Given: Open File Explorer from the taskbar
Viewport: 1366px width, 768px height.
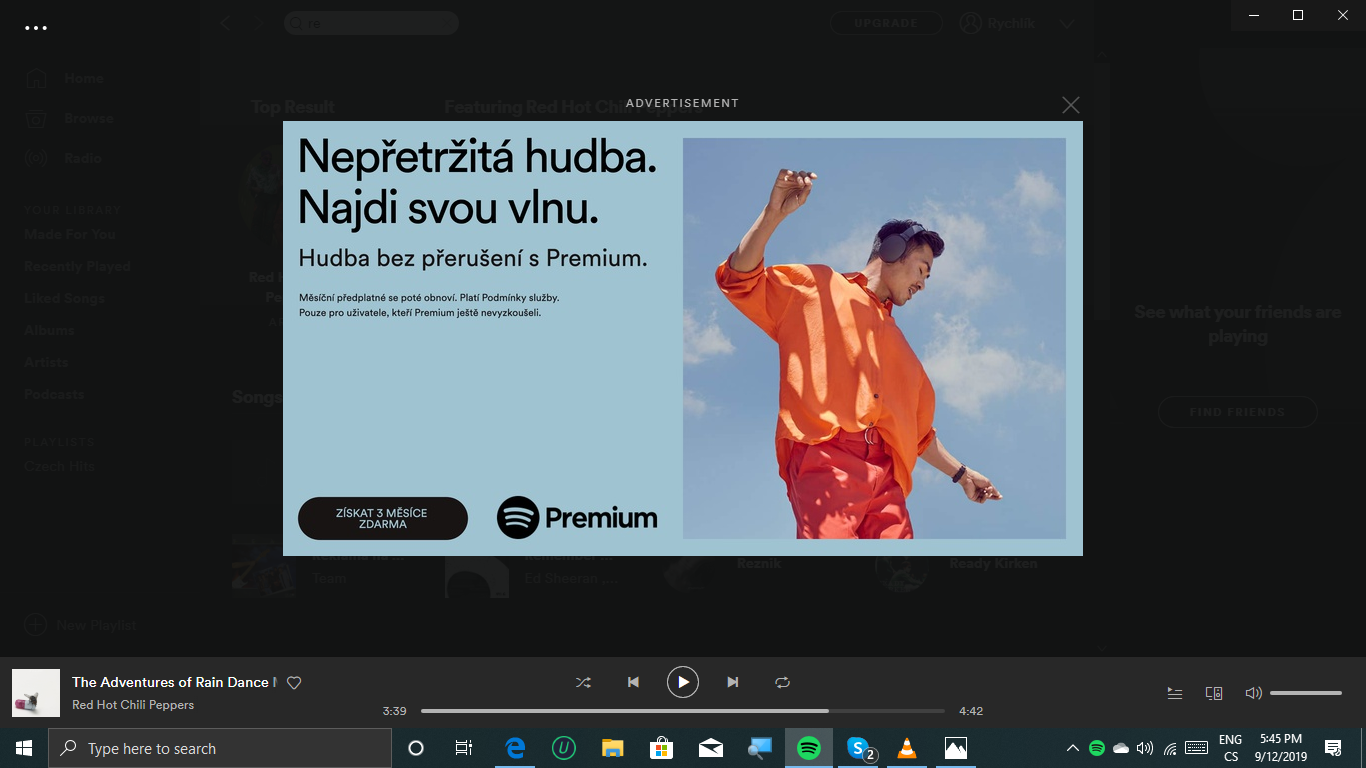Looking at the screenshot, I should pos(613,748).
